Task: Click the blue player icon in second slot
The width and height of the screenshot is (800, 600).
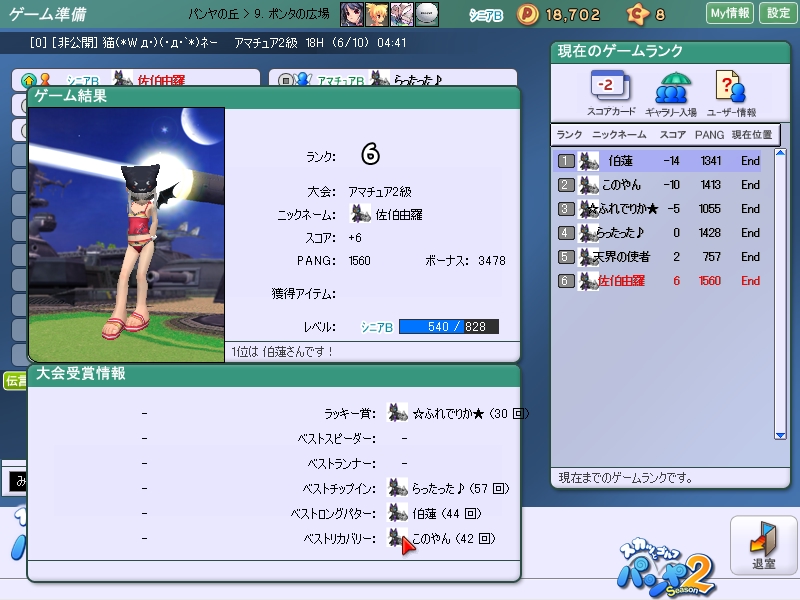Action: pos(304,79)
